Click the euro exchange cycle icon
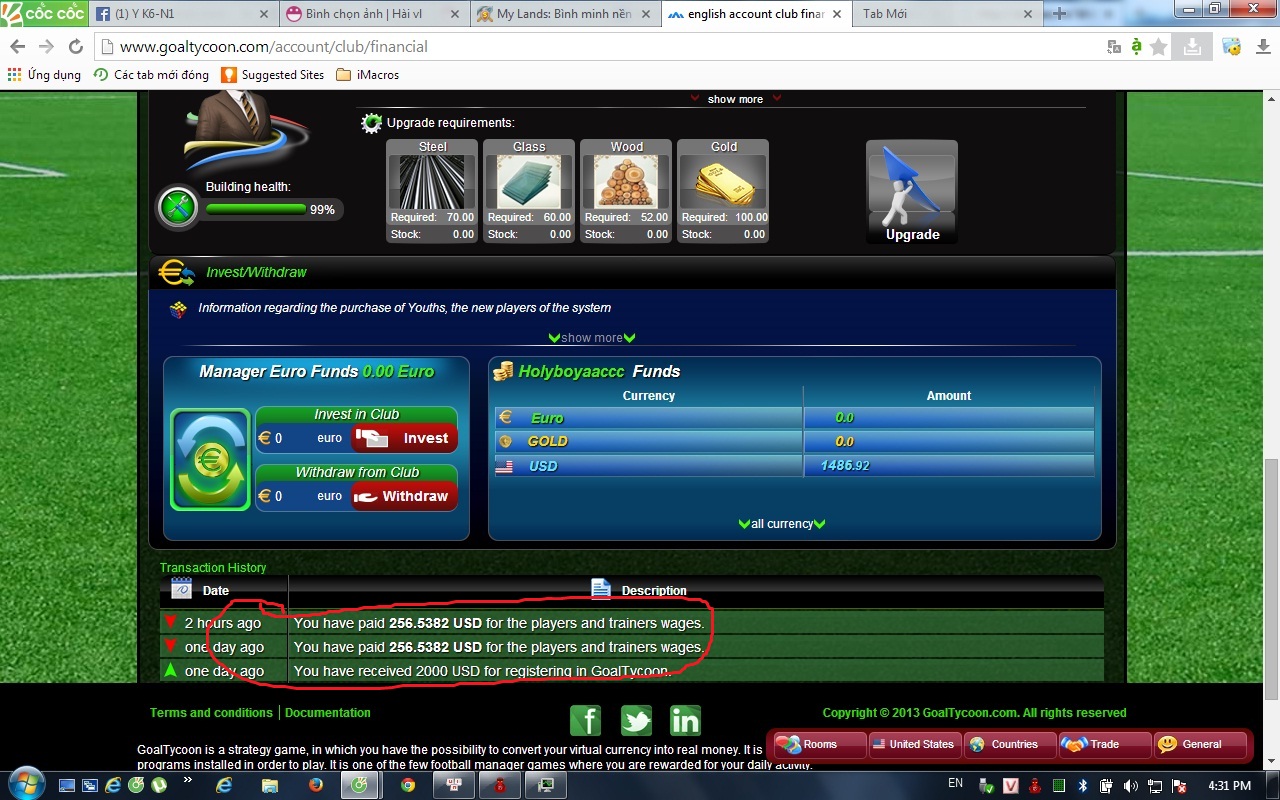1280x800 pixels. click(x=210, y=459)
